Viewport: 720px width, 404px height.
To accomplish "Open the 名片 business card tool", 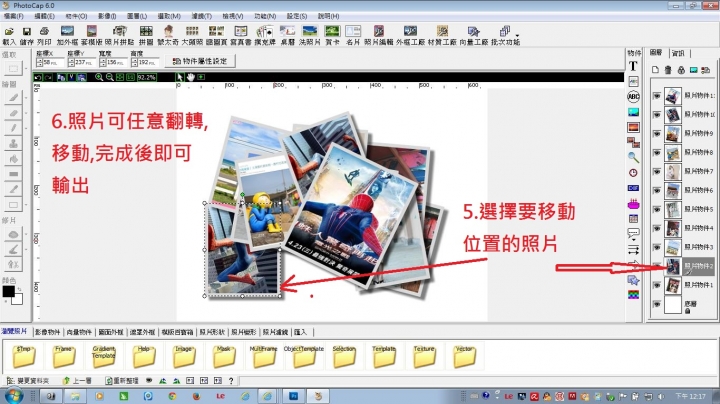I will click(353, 35).
